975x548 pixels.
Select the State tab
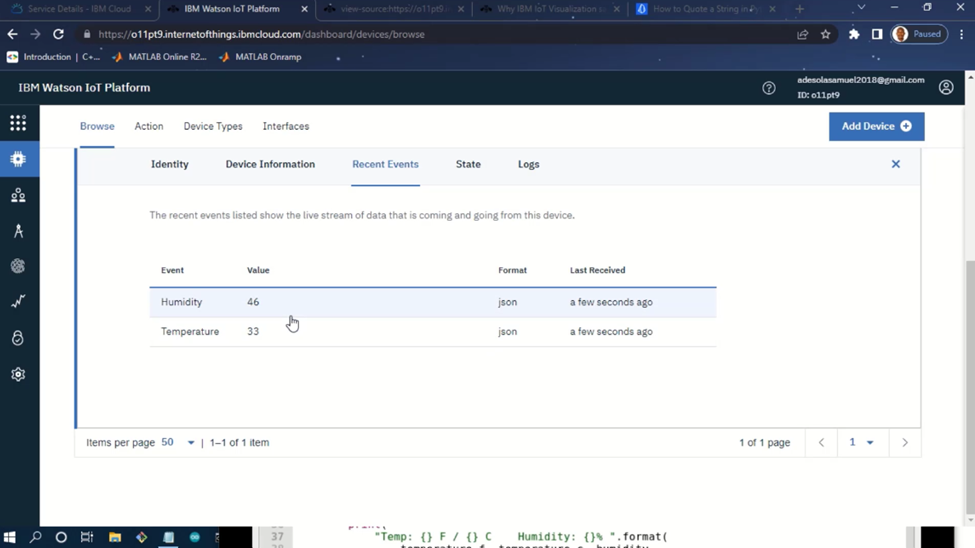click(x=468, y=164)
